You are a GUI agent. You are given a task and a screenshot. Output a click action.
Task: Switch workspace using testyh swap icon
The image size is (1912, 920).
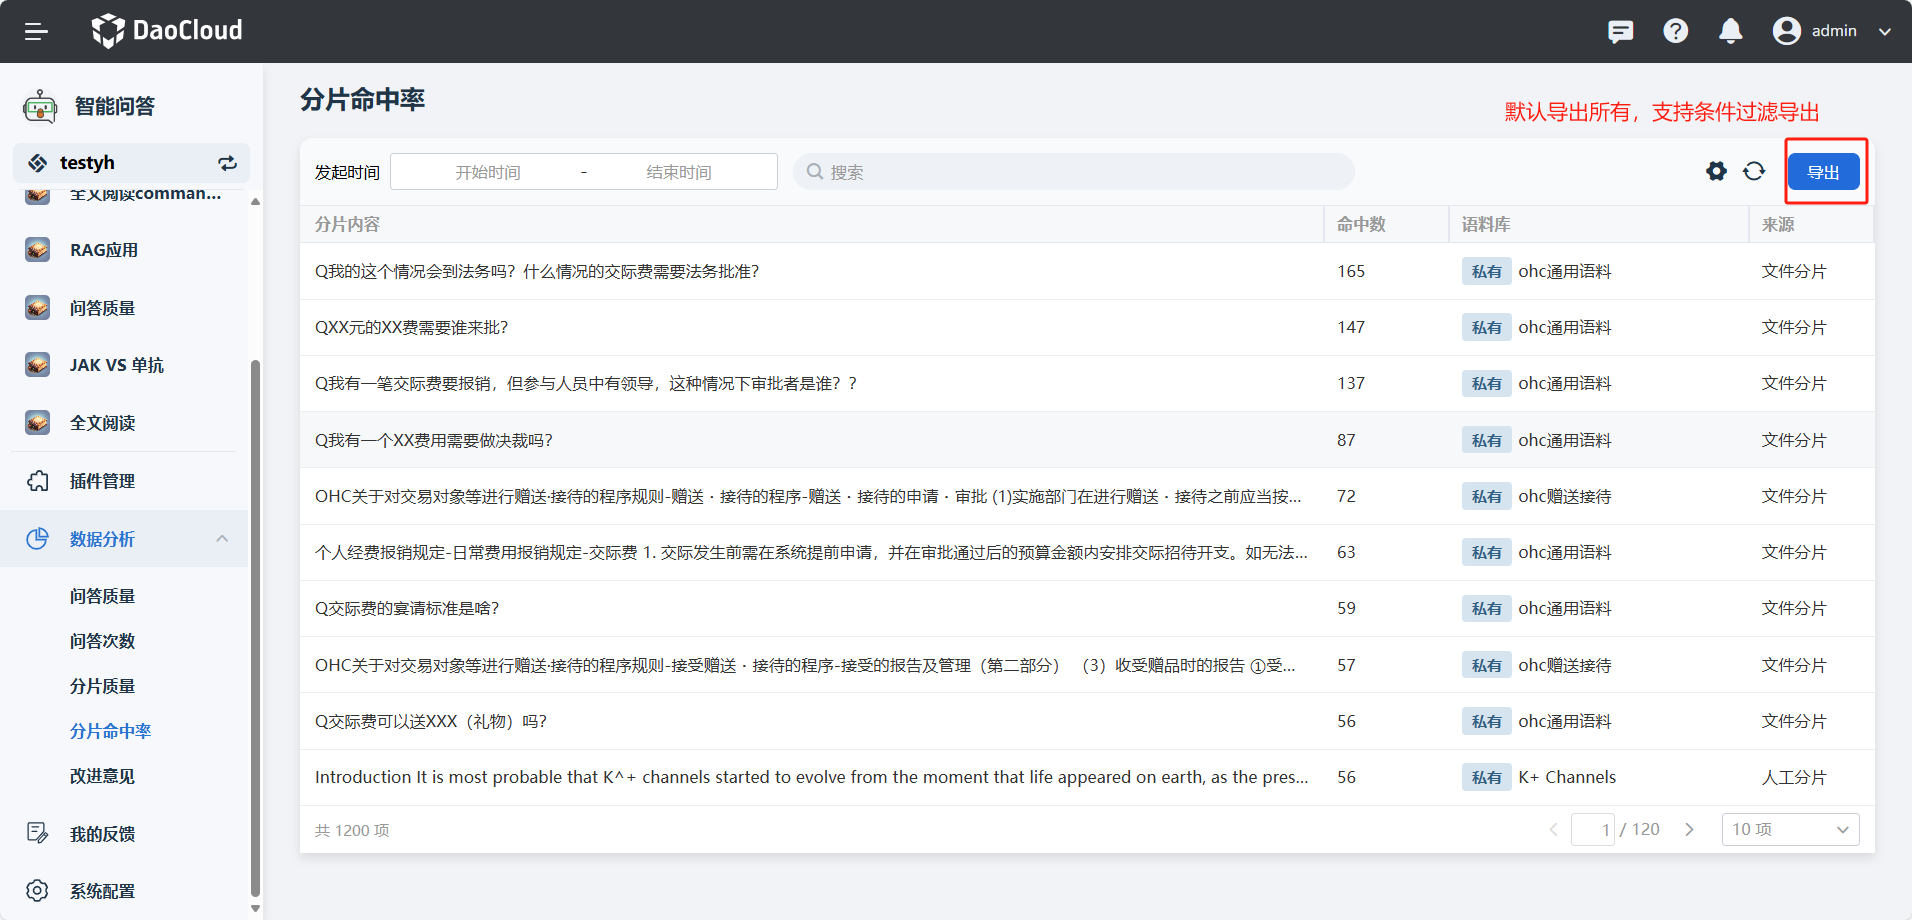click(x=228, y=163)
